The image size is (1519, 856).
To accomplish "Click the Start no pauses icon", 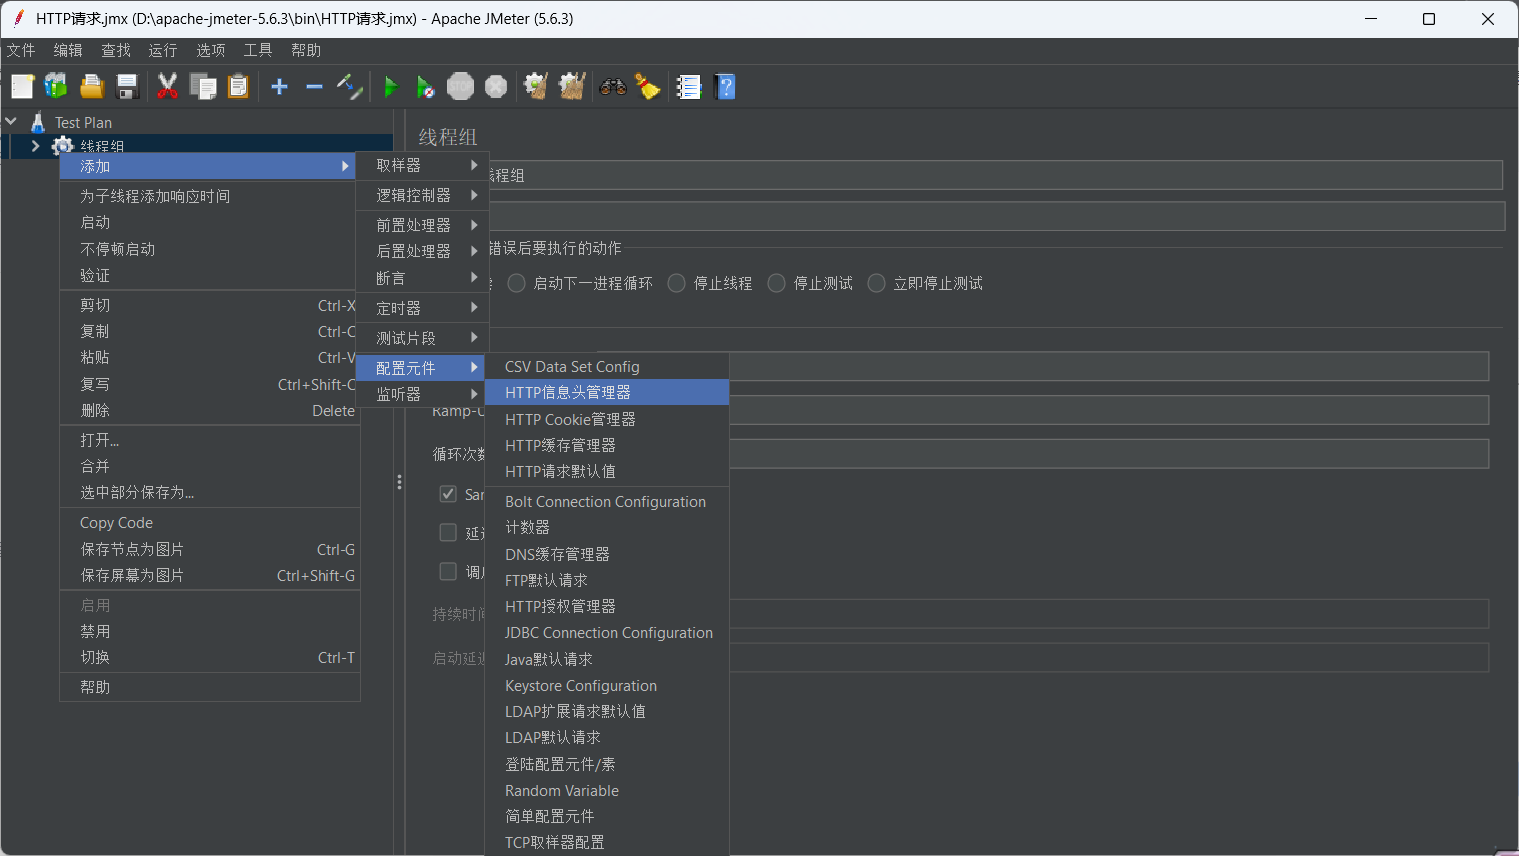I will pyautogui.click(x=425, y=87).
